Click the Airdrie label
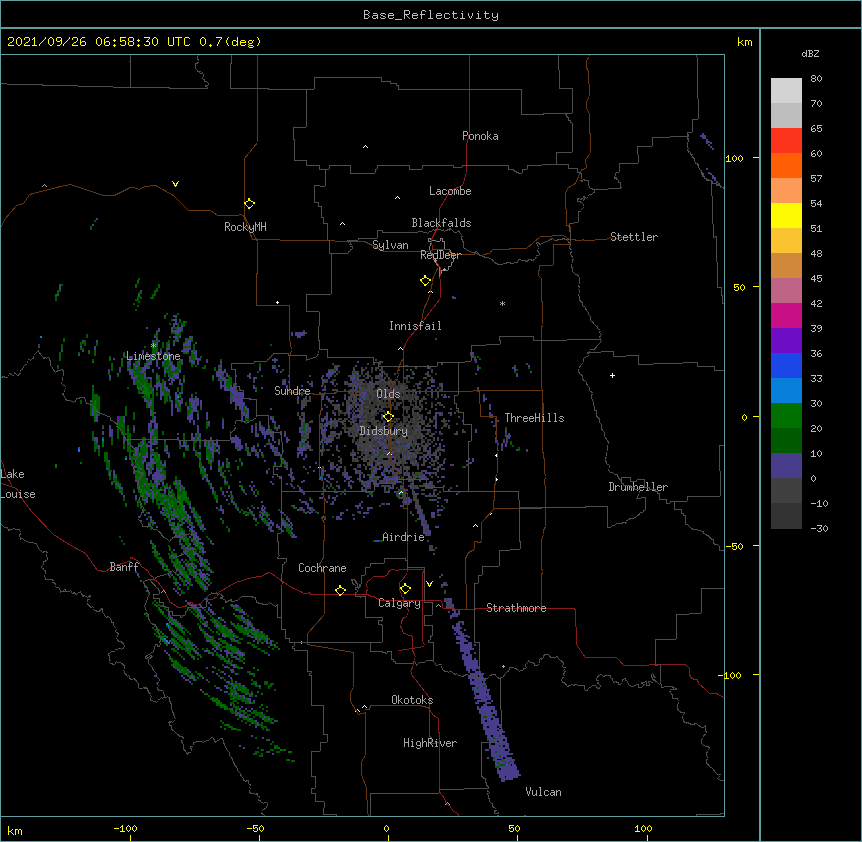 403,537
